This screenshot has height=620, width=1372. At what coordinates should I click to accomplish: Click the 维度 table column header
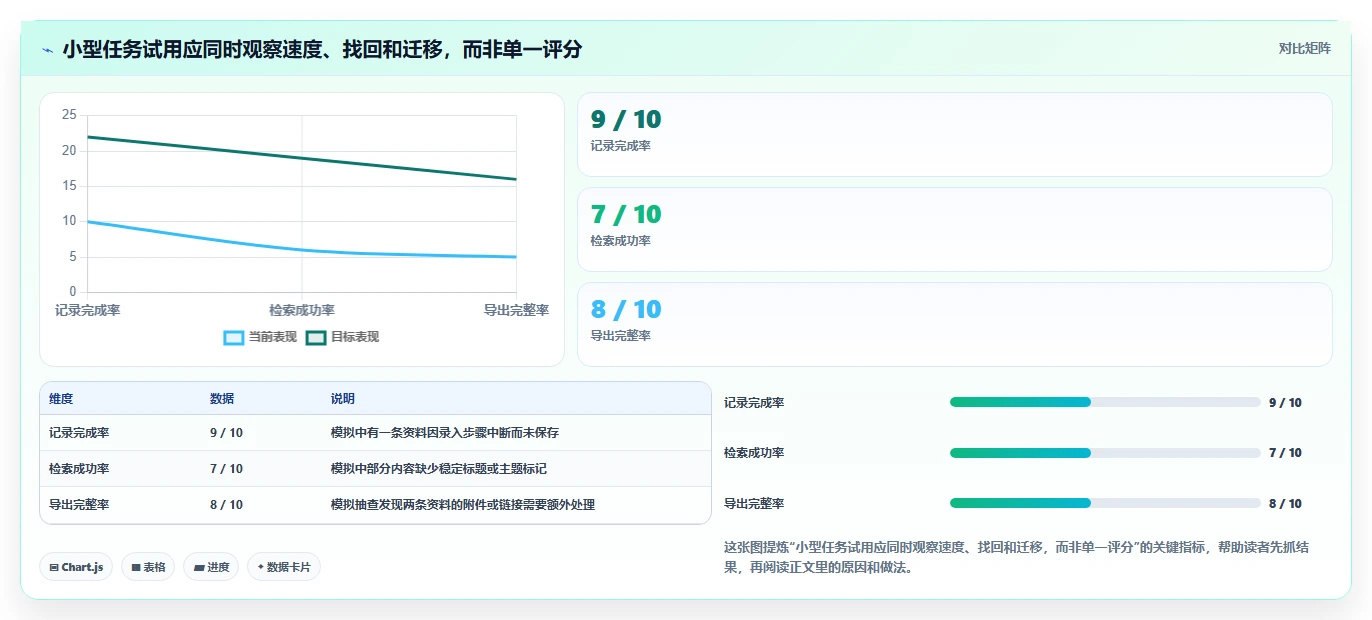(x=61, y=399)
